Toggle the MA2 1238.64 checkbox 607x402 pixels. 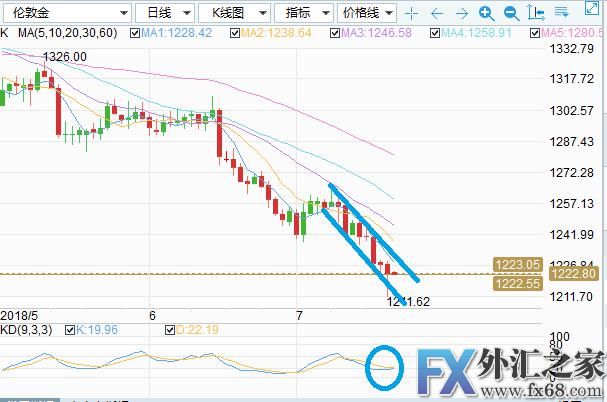[235, 33]
